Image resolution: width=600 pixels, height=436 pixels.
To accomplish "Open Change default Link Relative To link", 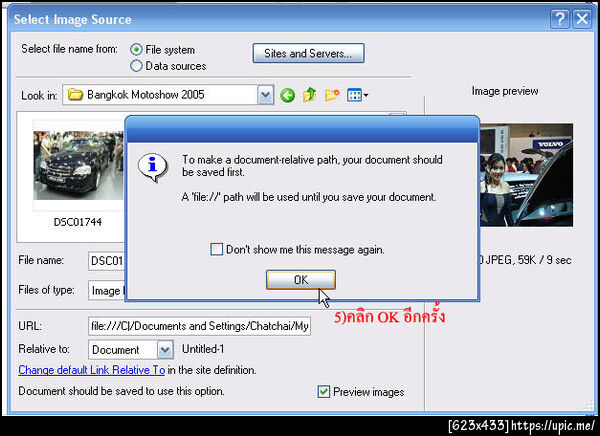I will 91,370.
